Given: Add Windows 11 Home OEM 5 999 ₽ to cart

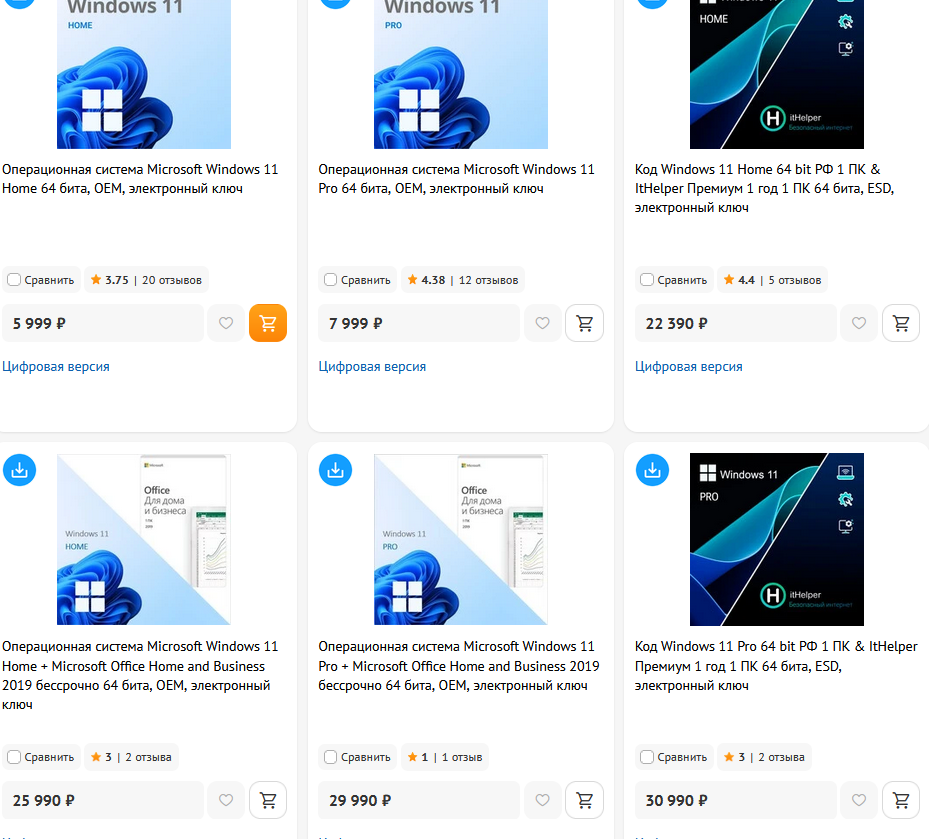Looking at the screenshot, I should click(x=268, y=323).
